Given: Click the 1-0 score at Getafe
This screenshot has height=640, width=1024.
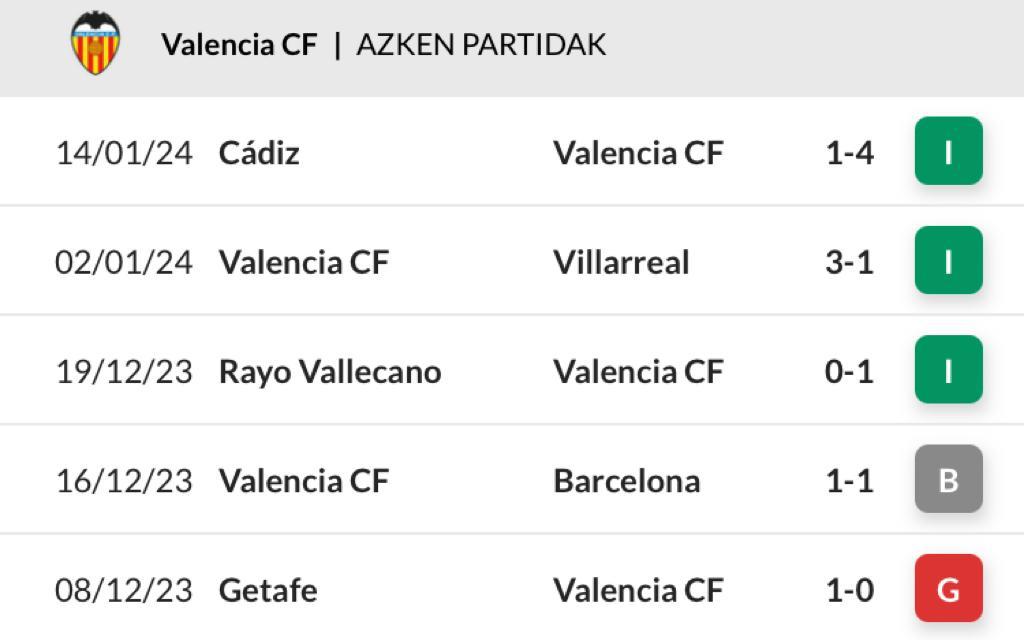Looking at the screenshot, I should point(850,590).
